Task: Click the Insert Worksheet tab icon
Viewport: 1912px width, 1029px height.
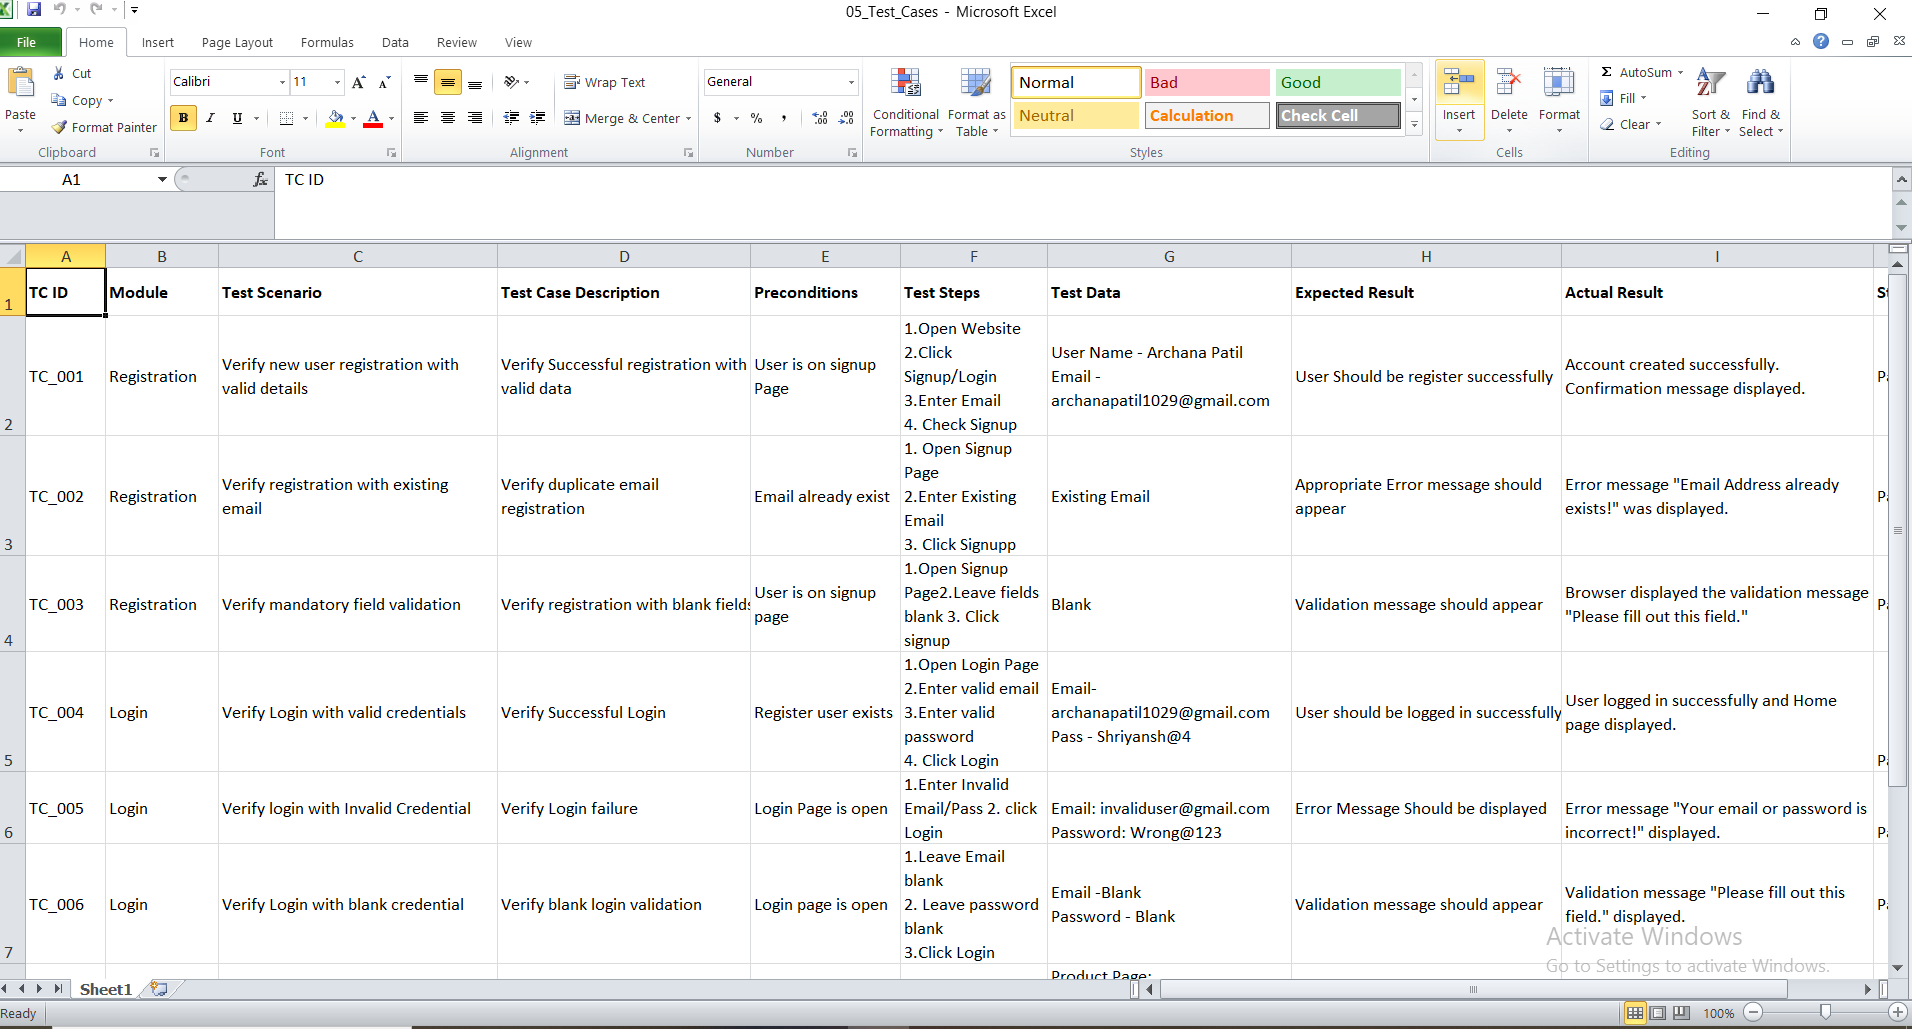Action: tap(159, 989)
